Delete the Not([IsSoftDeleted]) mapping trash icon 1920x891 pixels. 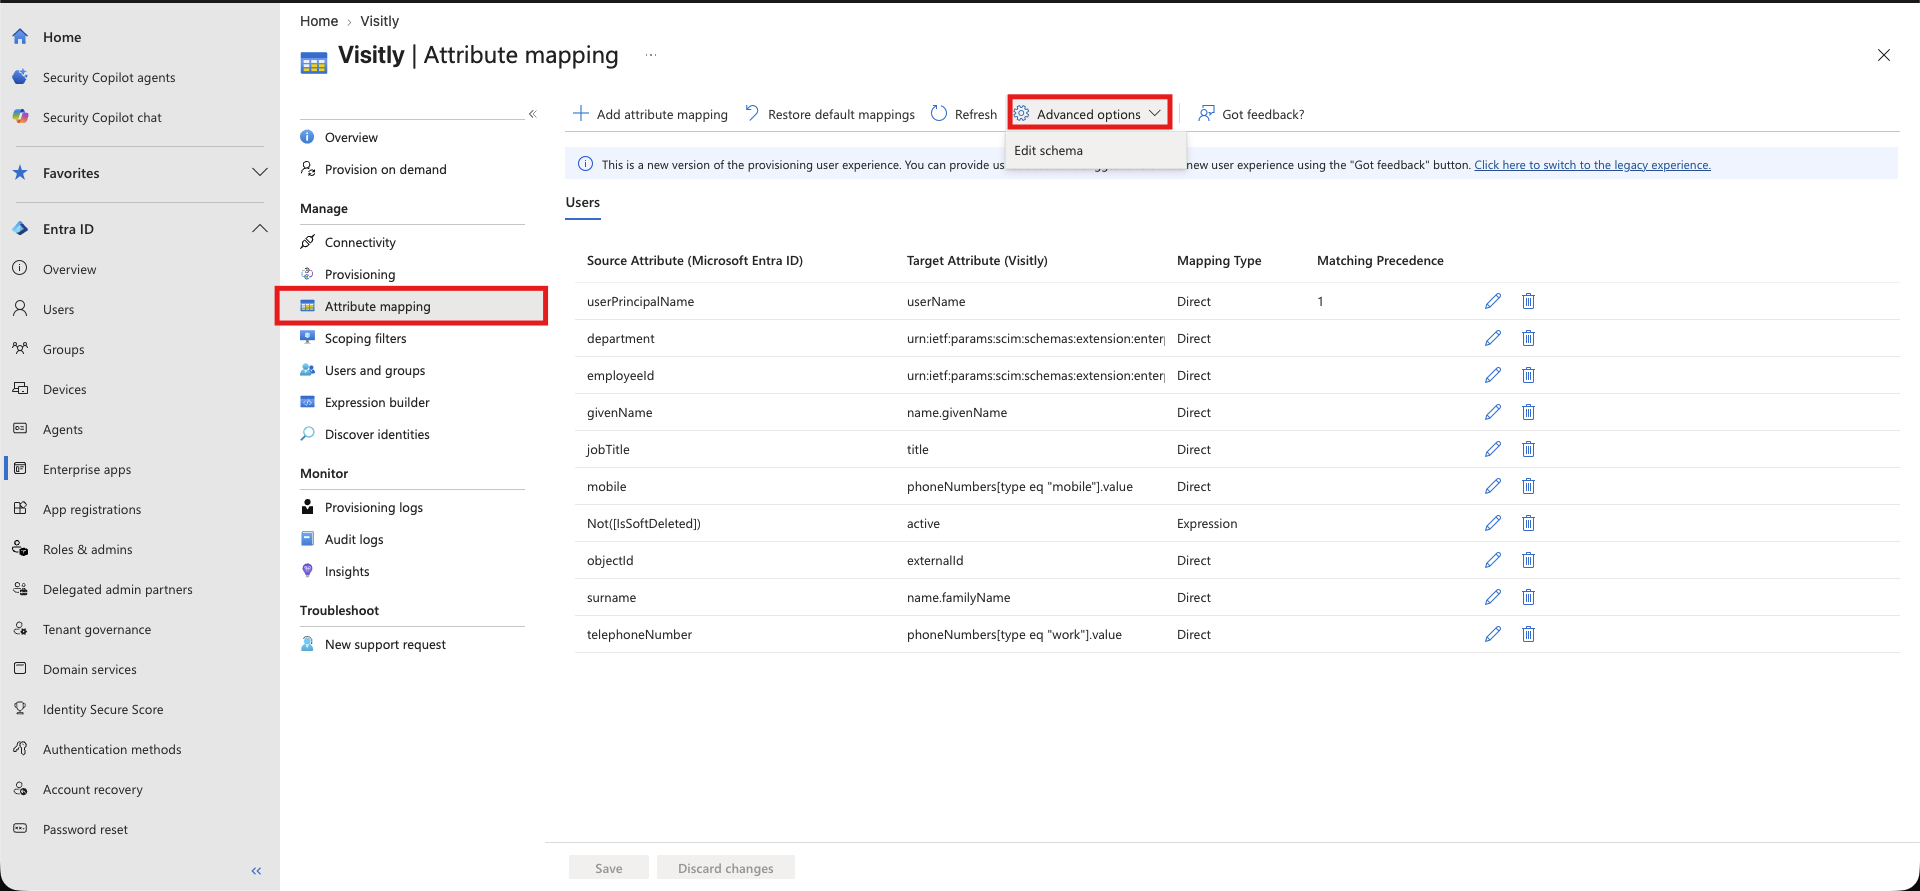click(1528, 523)
